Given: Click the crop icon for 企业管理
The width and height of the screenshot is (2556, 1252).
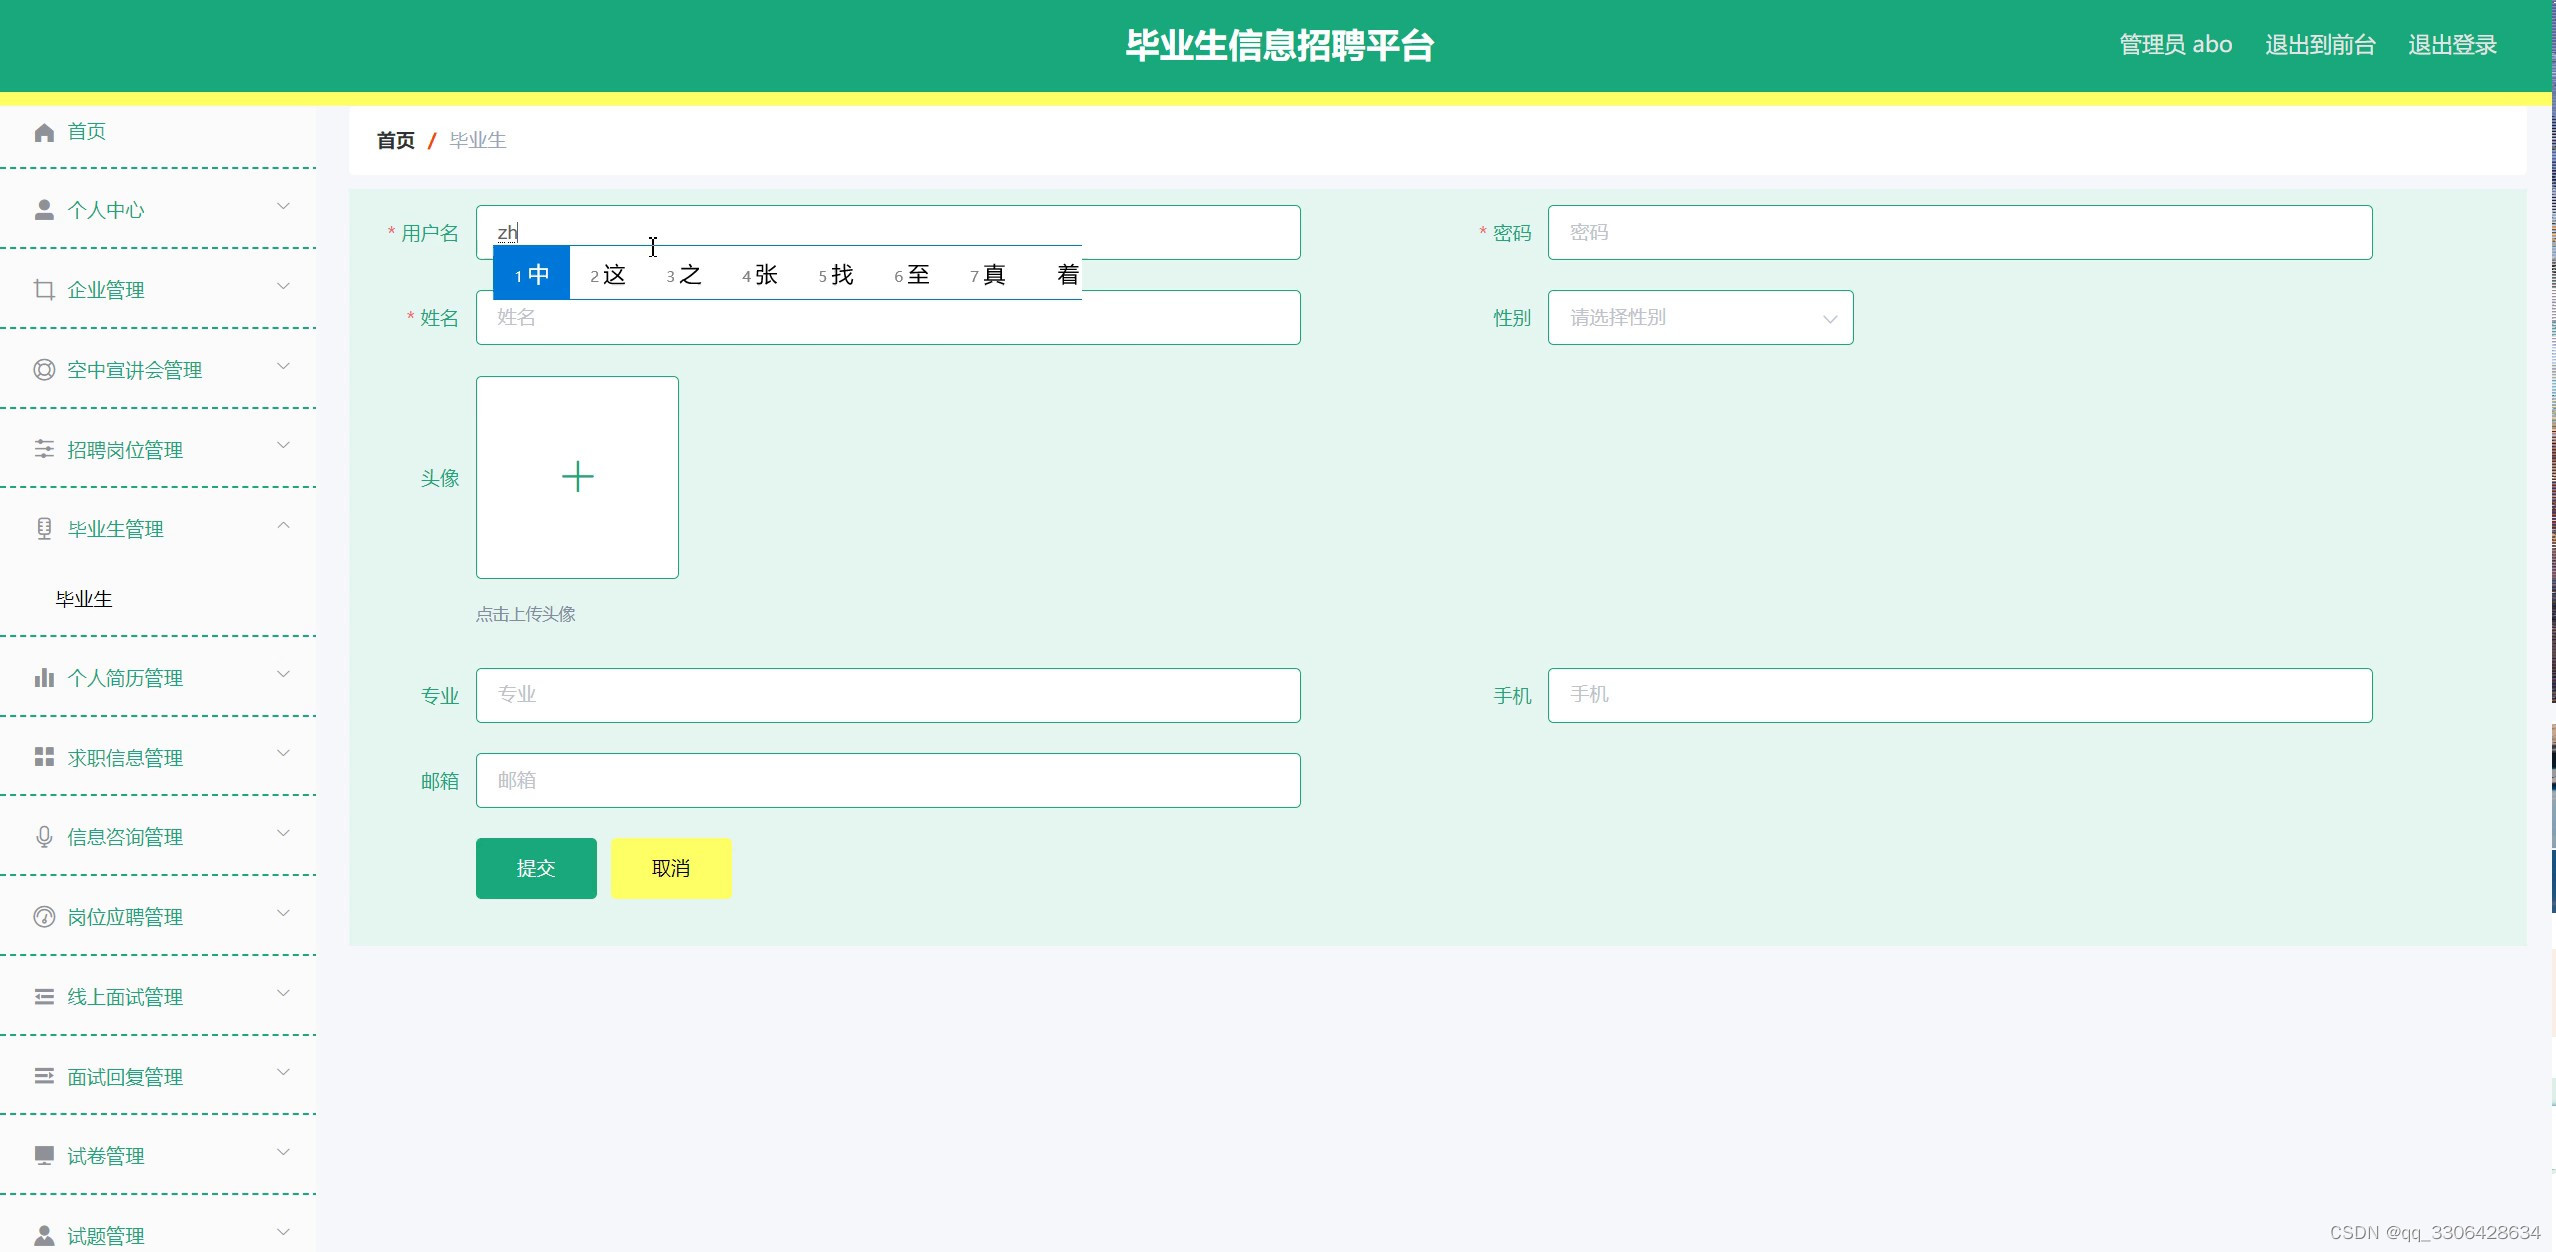Looking at the screenshot, I should click(44, 290).
